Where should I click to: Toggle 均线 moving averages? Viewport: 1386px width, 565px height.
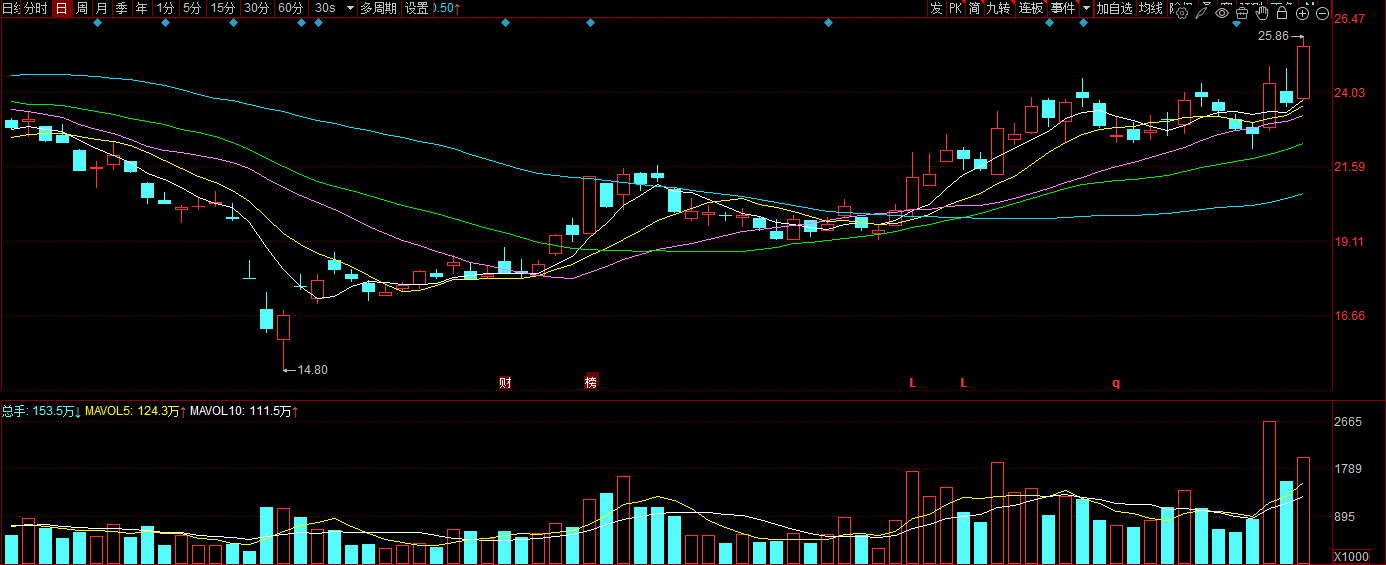(x=1151, y=8)
